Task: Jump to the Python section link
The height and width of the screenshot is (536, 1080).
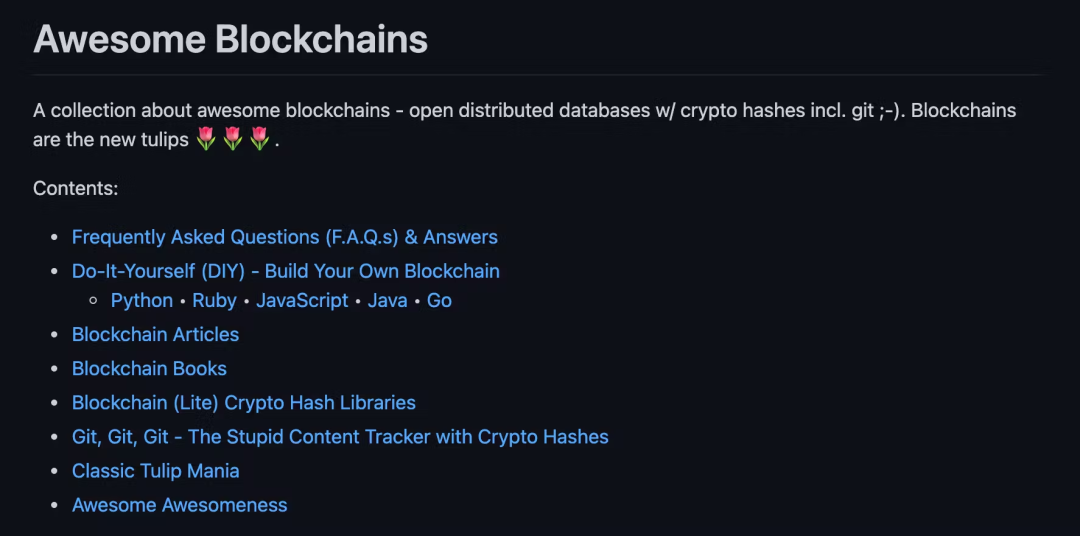Action: 142,300
